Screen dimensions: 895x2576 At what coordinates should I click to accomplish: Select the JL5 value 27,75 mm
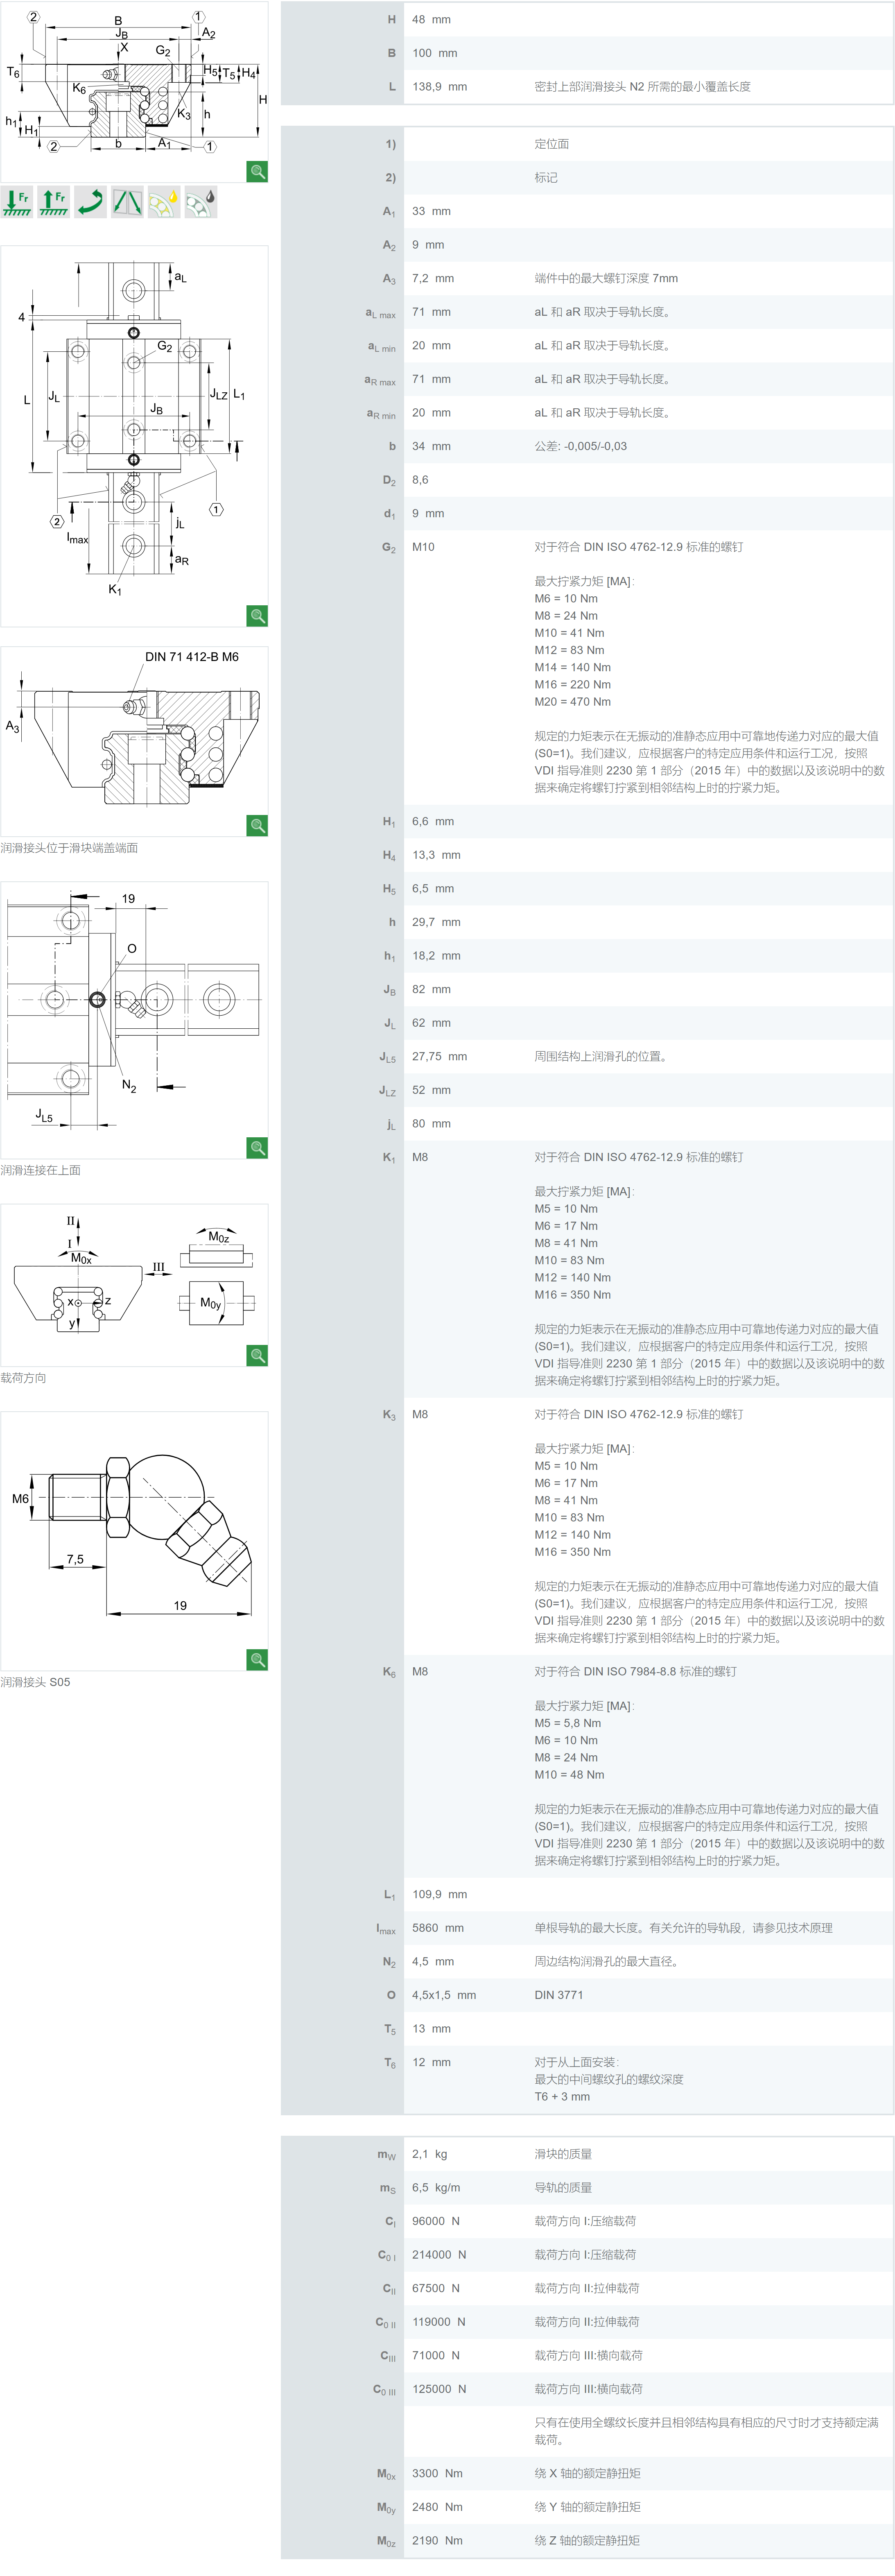tap(440, 1056)
